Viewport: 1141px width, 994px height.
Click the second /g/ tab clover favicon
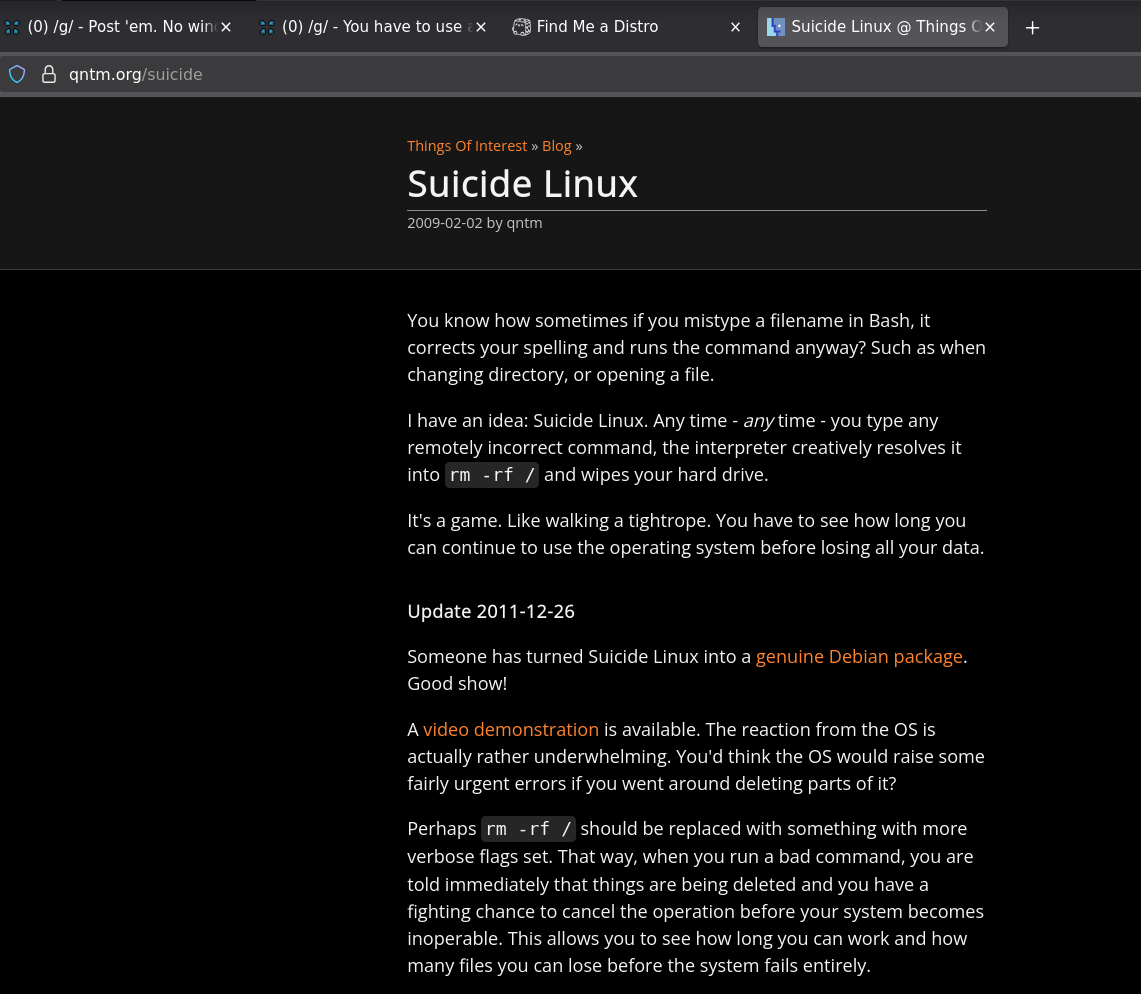point(267,27)
